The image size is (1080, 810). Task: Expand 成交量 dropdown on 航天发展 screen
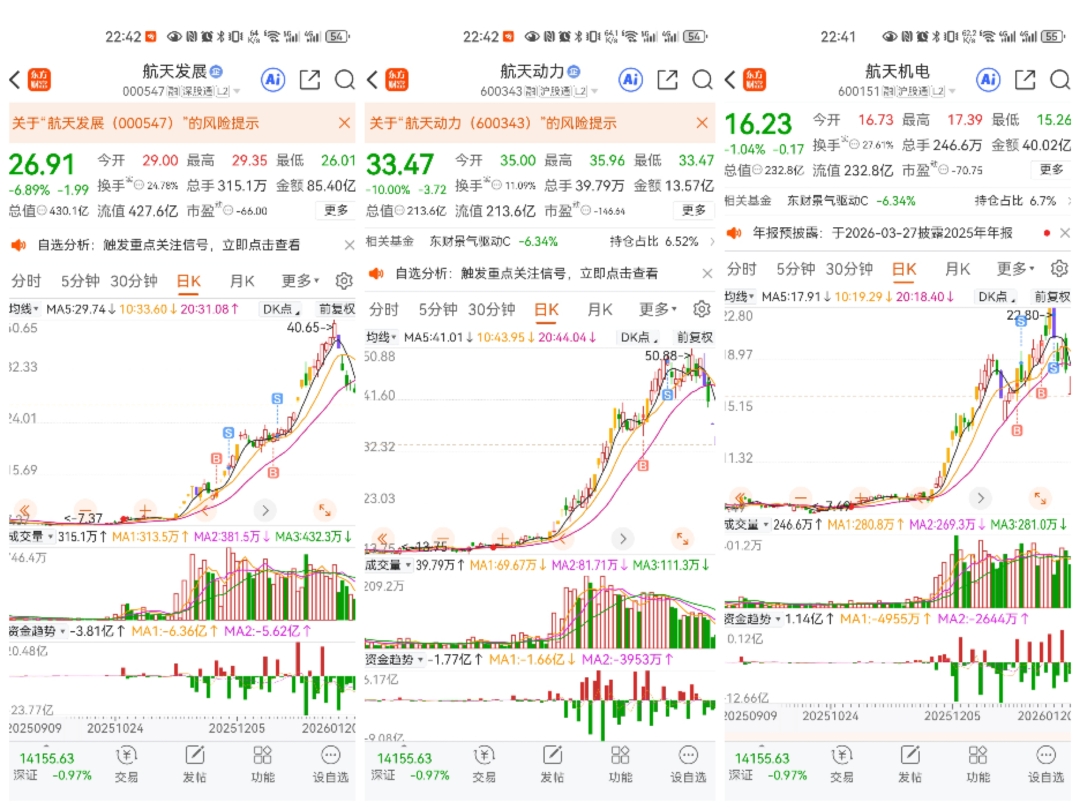pyautogui.click(x=31, y=536)
